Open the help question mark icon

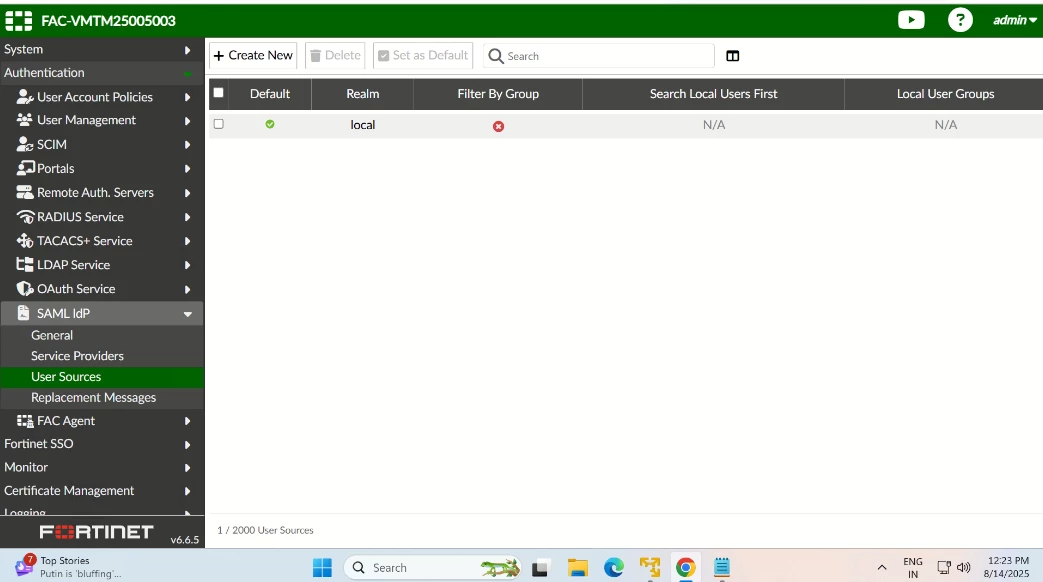tap(960, 20)
